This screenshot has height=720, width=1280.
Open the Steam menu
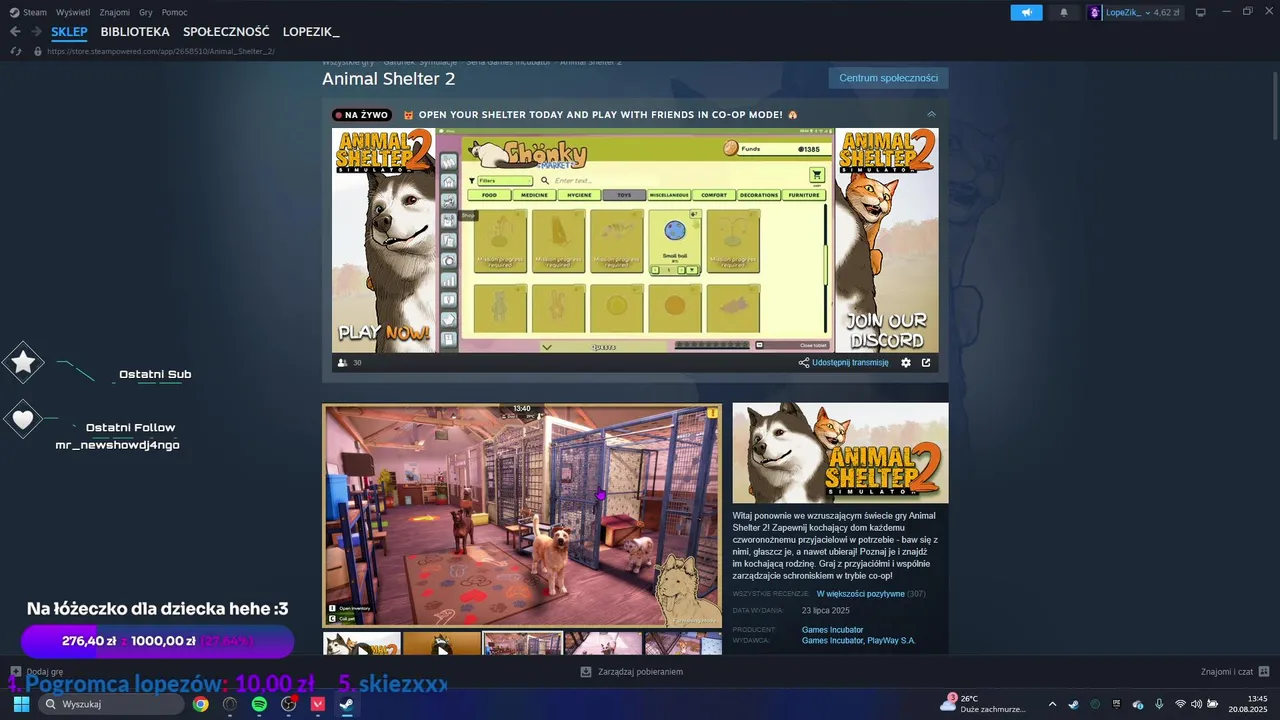pos(28,12)
